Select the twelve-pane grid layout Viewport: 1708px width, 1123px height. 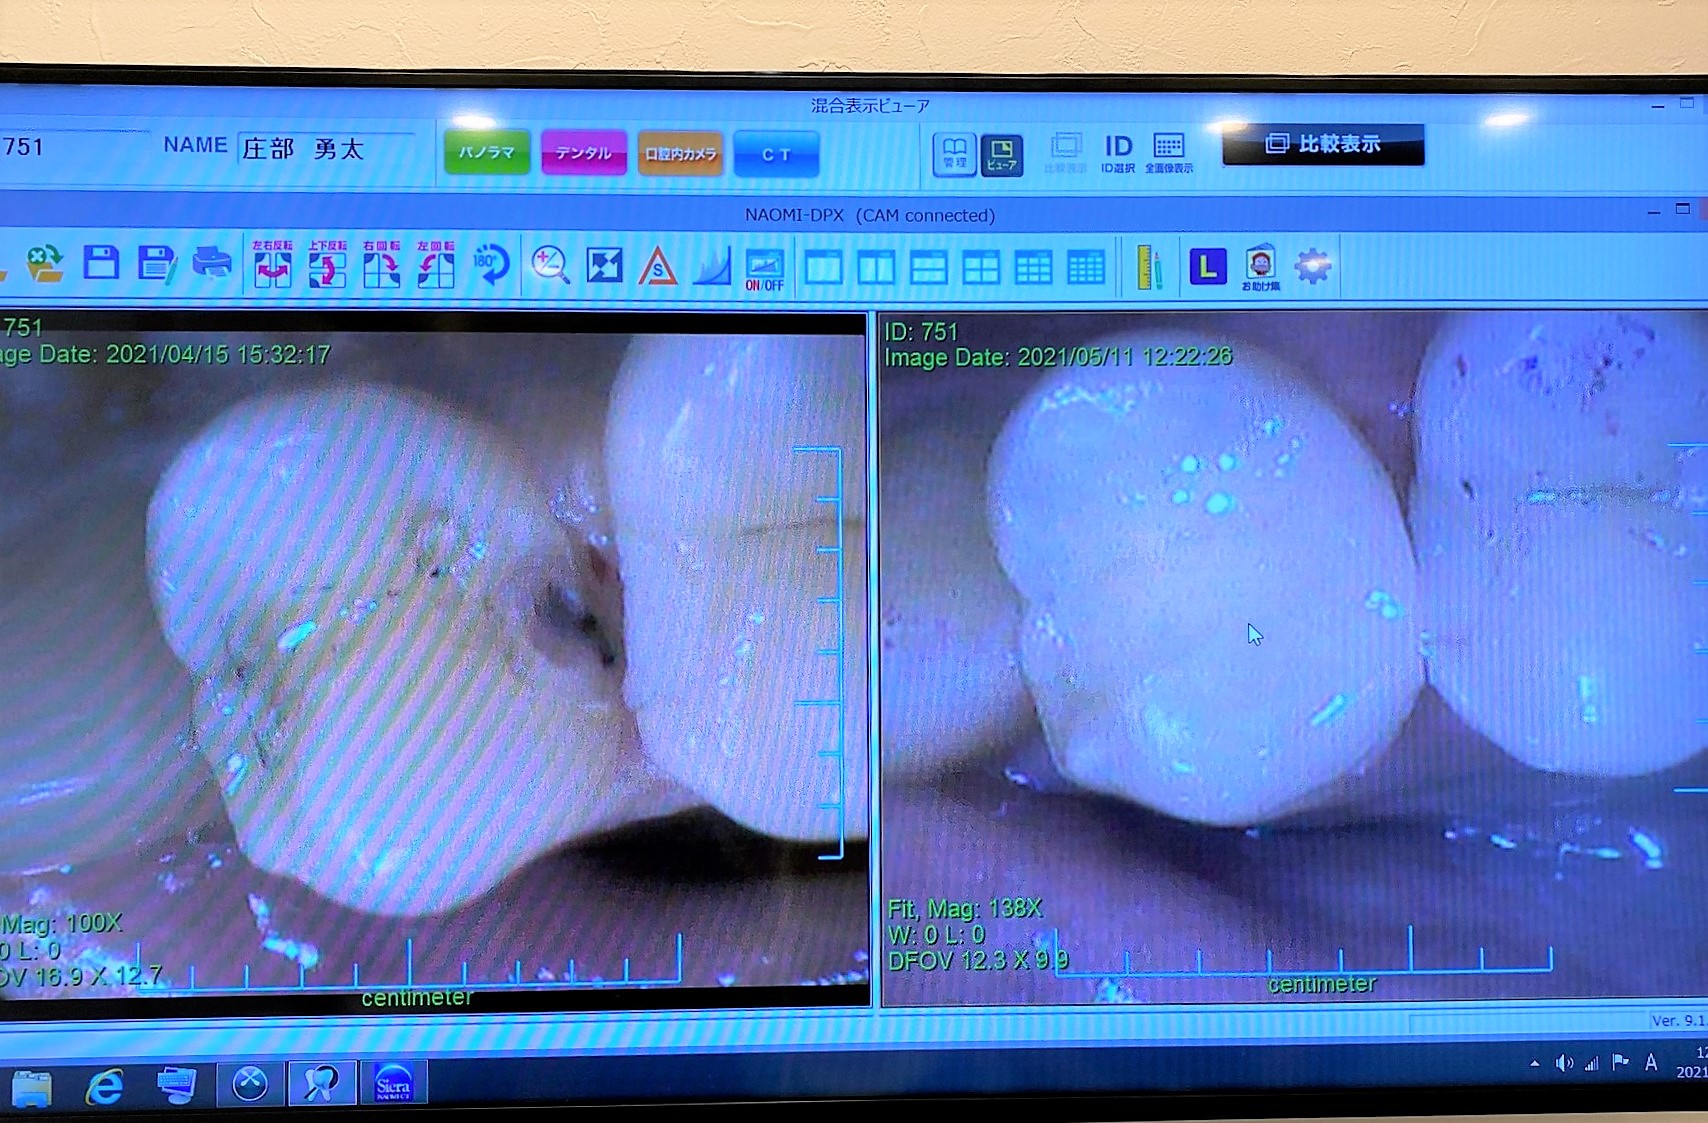(1086, 267)
